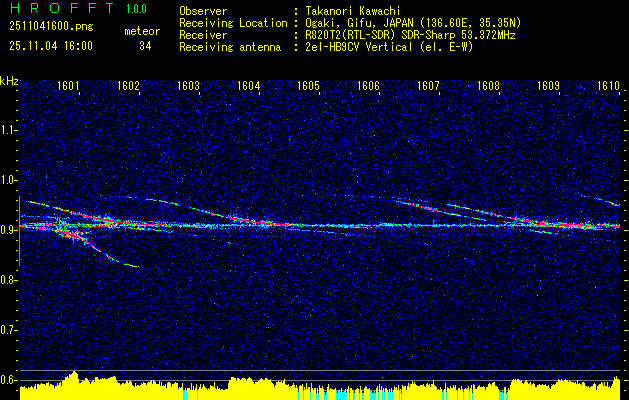
Task: Click the 1603 time marker
Action: coord(188,85)
